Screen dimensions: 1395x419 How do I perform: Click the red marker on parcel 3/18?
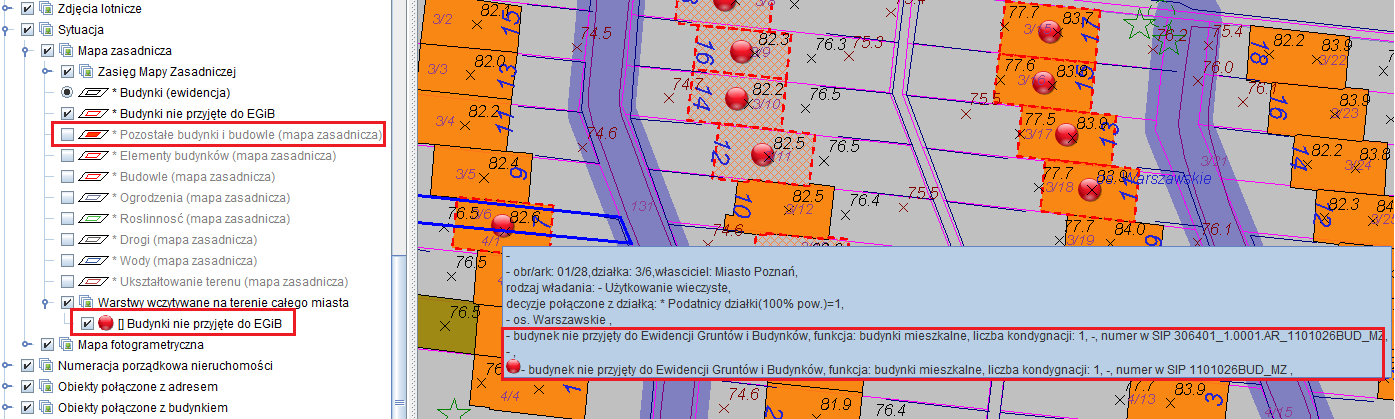point(1090,188)
